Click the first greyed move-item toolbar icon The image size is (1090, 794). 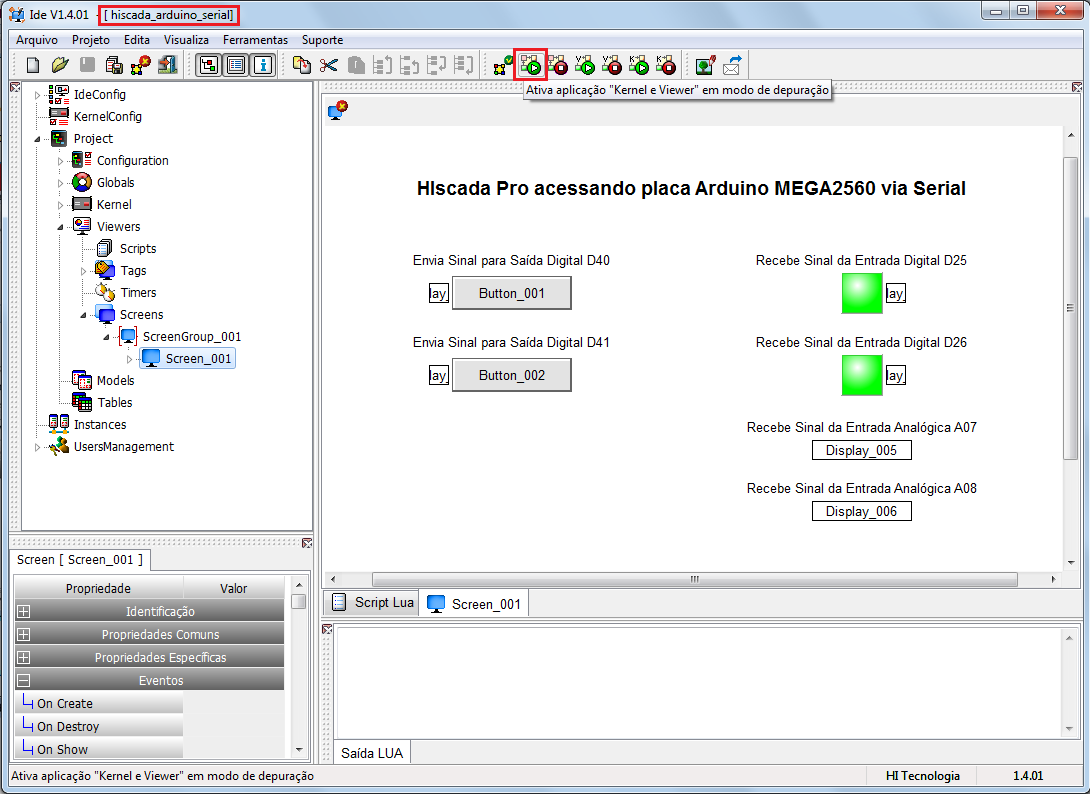click(383, 65)
